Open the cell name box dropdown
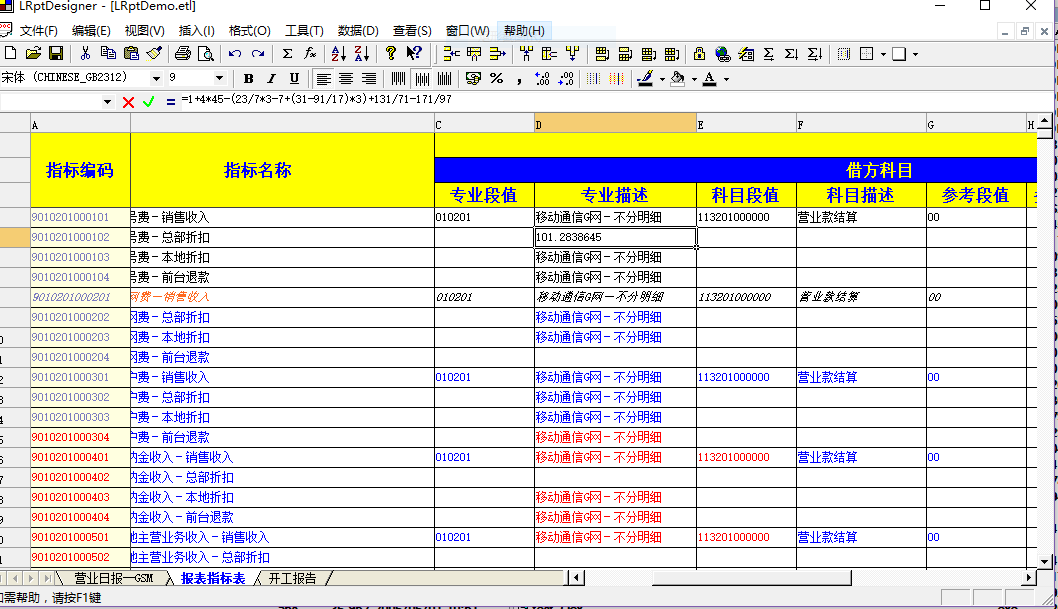The image size is (1058, 609). (107, 102)
